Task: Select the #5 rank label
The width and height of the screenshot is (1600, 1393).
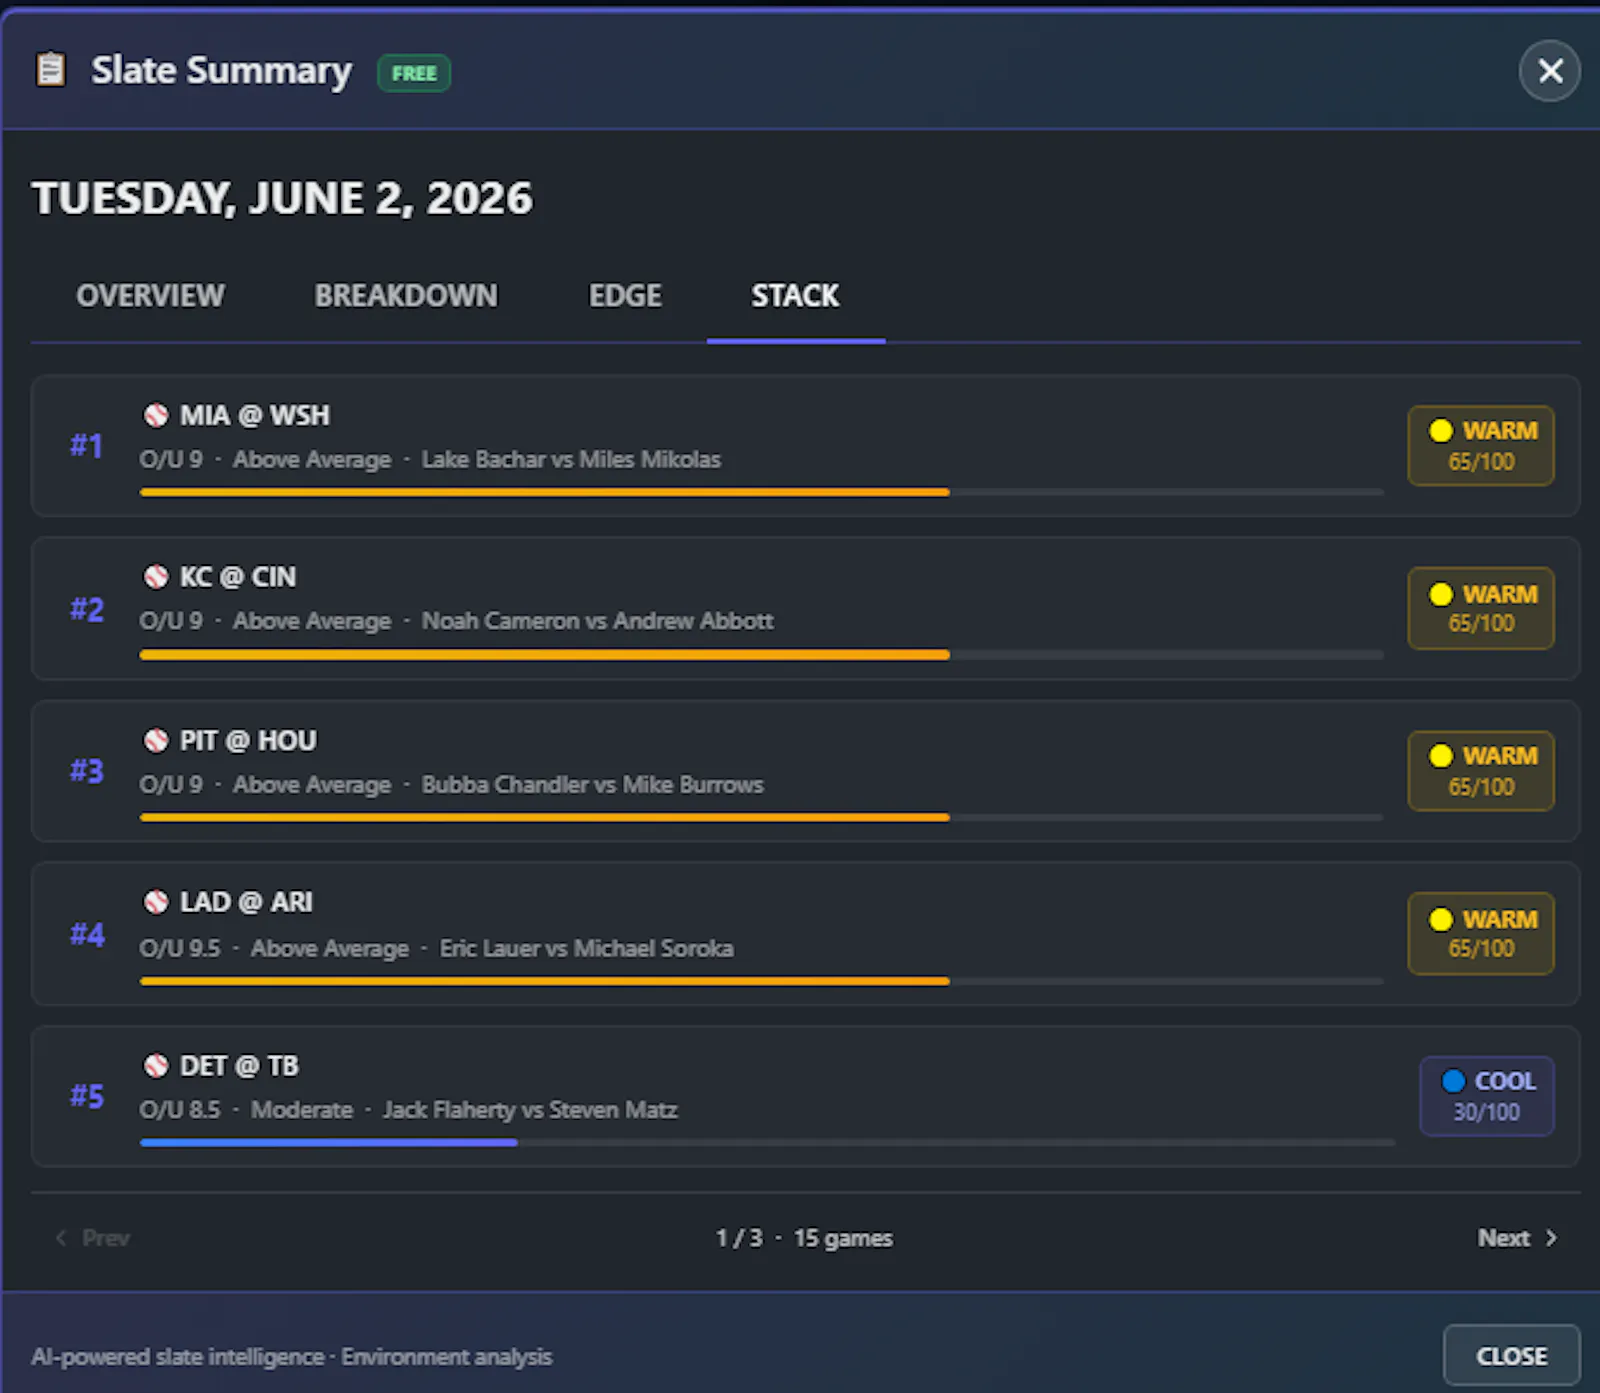Action: click(87, 1096)
